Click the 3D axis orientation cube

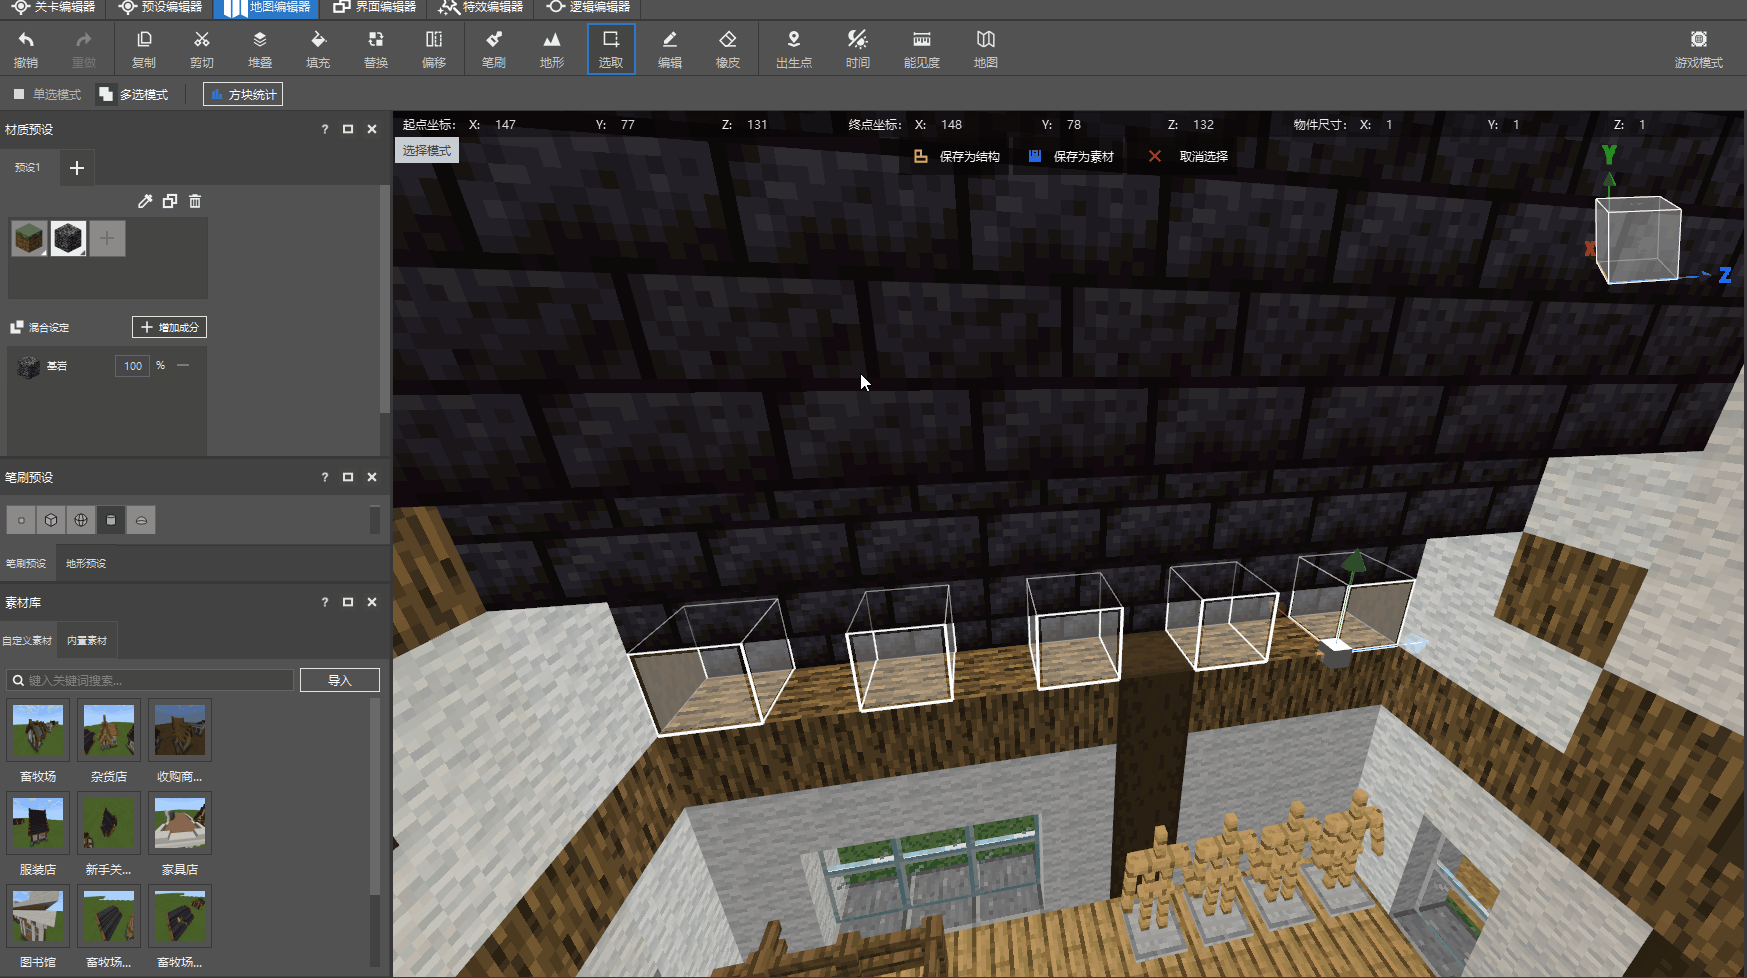tap(1638, 240)
